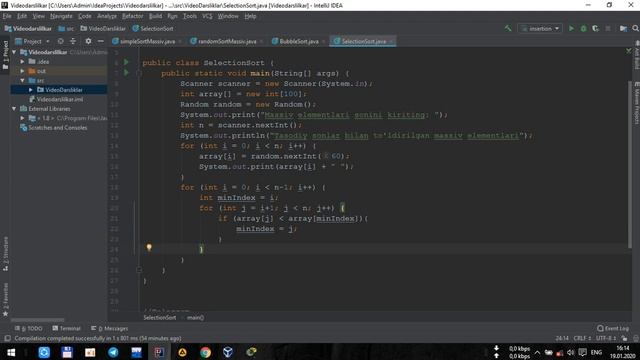The height and width of the screenshot is (360, 640).
Task: Open the Refactor menu
Action: tap(133, 16)
